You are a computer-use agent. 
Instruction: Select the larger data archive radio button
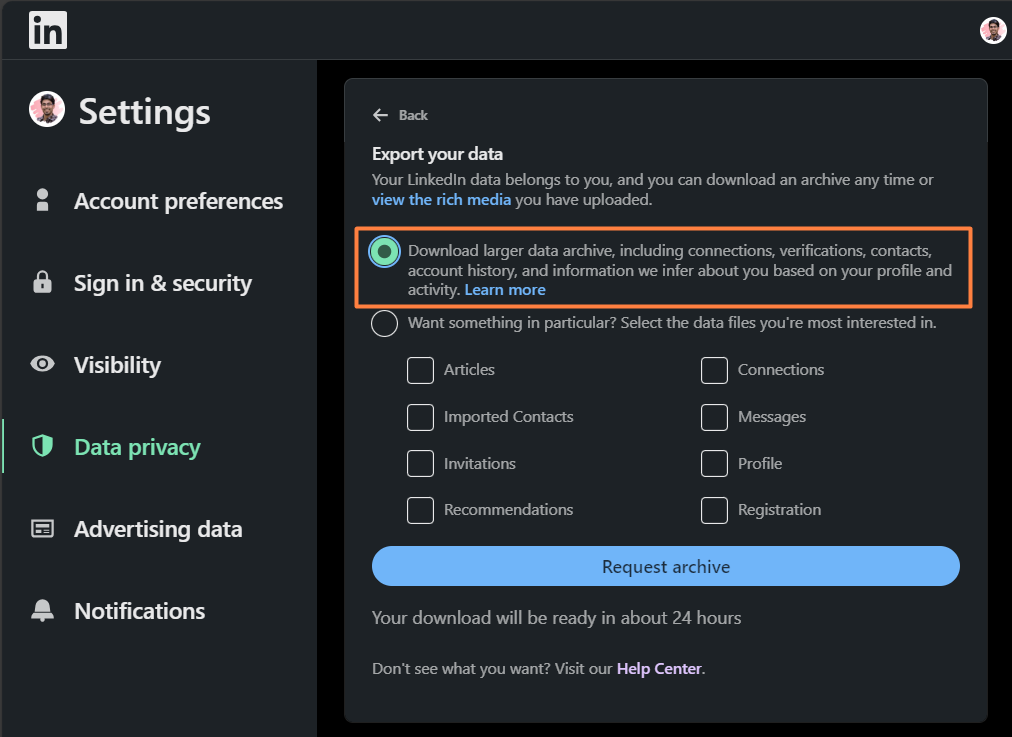click(384, 251)
